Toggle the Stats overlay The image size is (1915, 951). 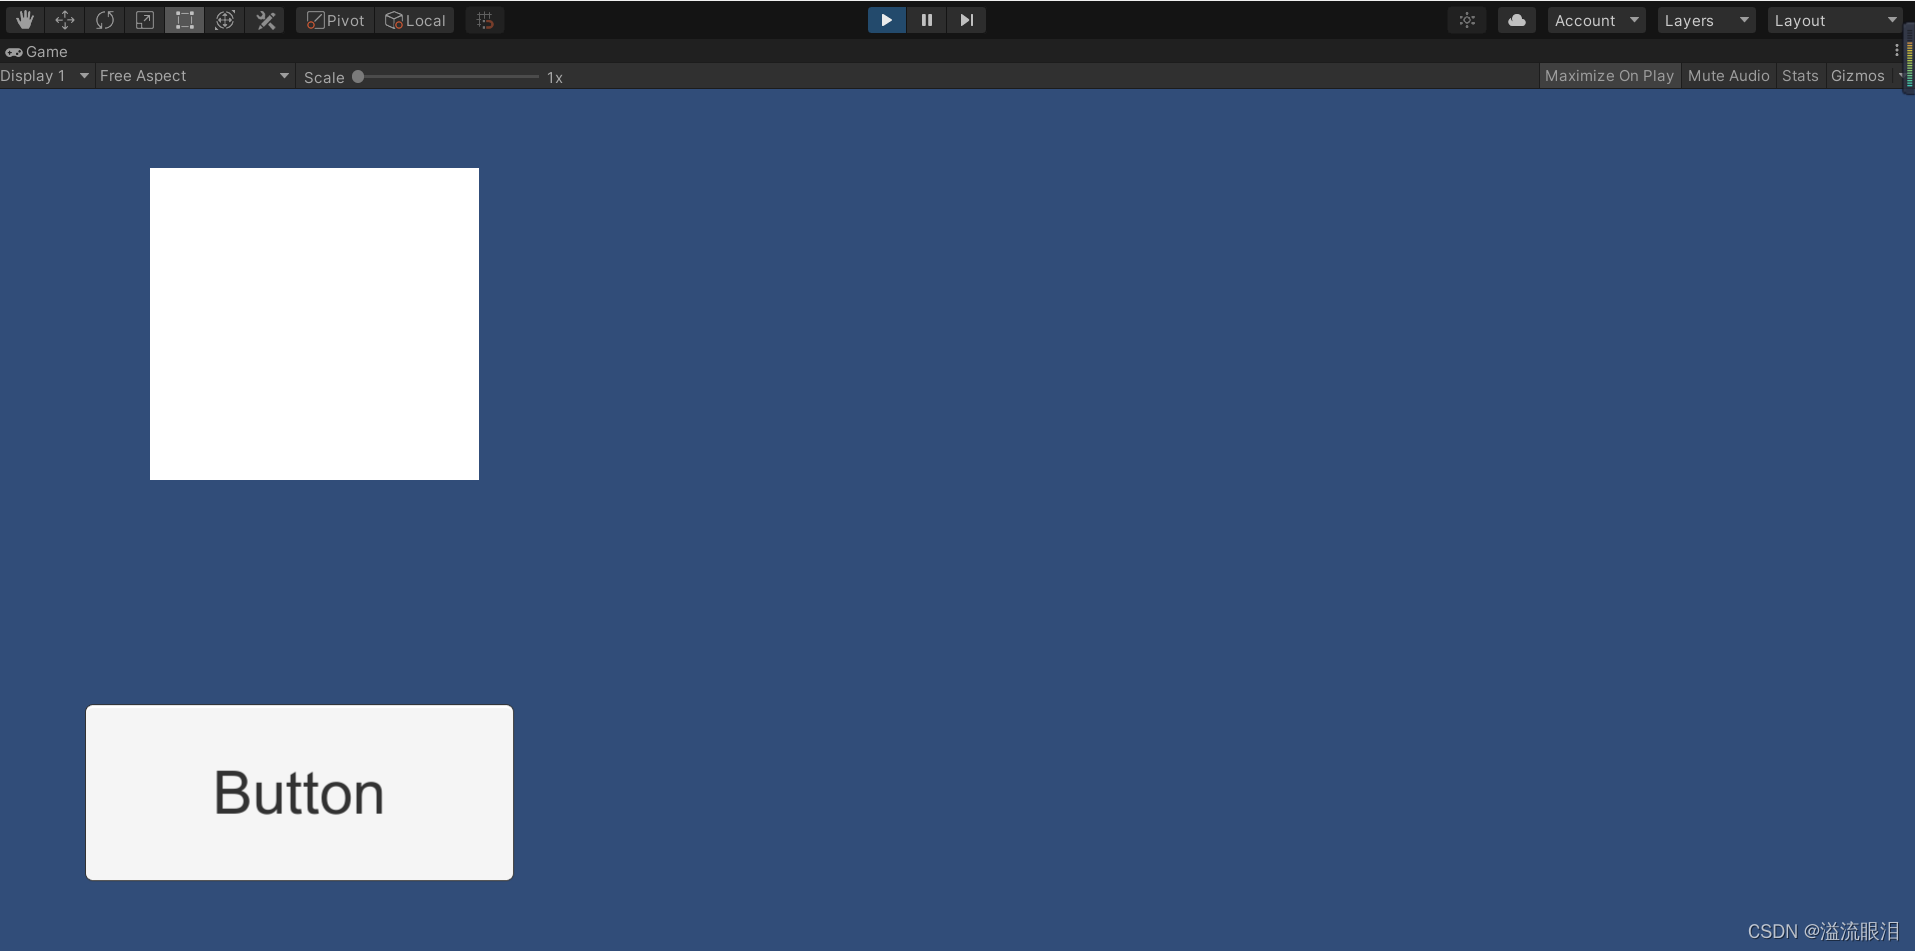(x=1800, y=76)
